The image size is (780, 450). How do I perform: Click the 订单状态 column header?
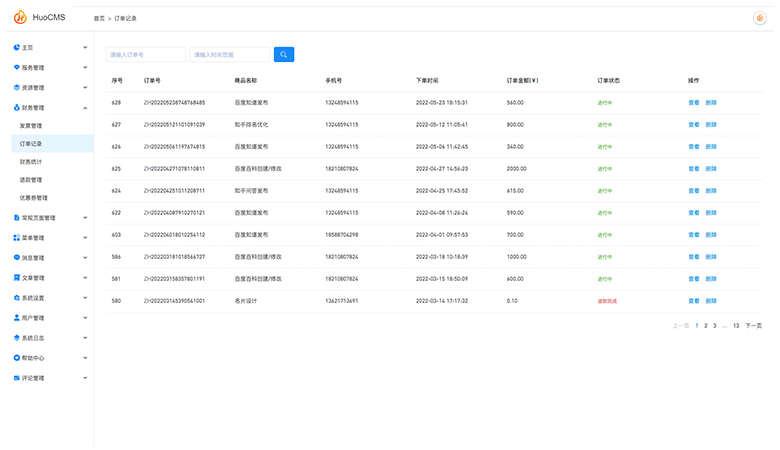coord(608,81)
